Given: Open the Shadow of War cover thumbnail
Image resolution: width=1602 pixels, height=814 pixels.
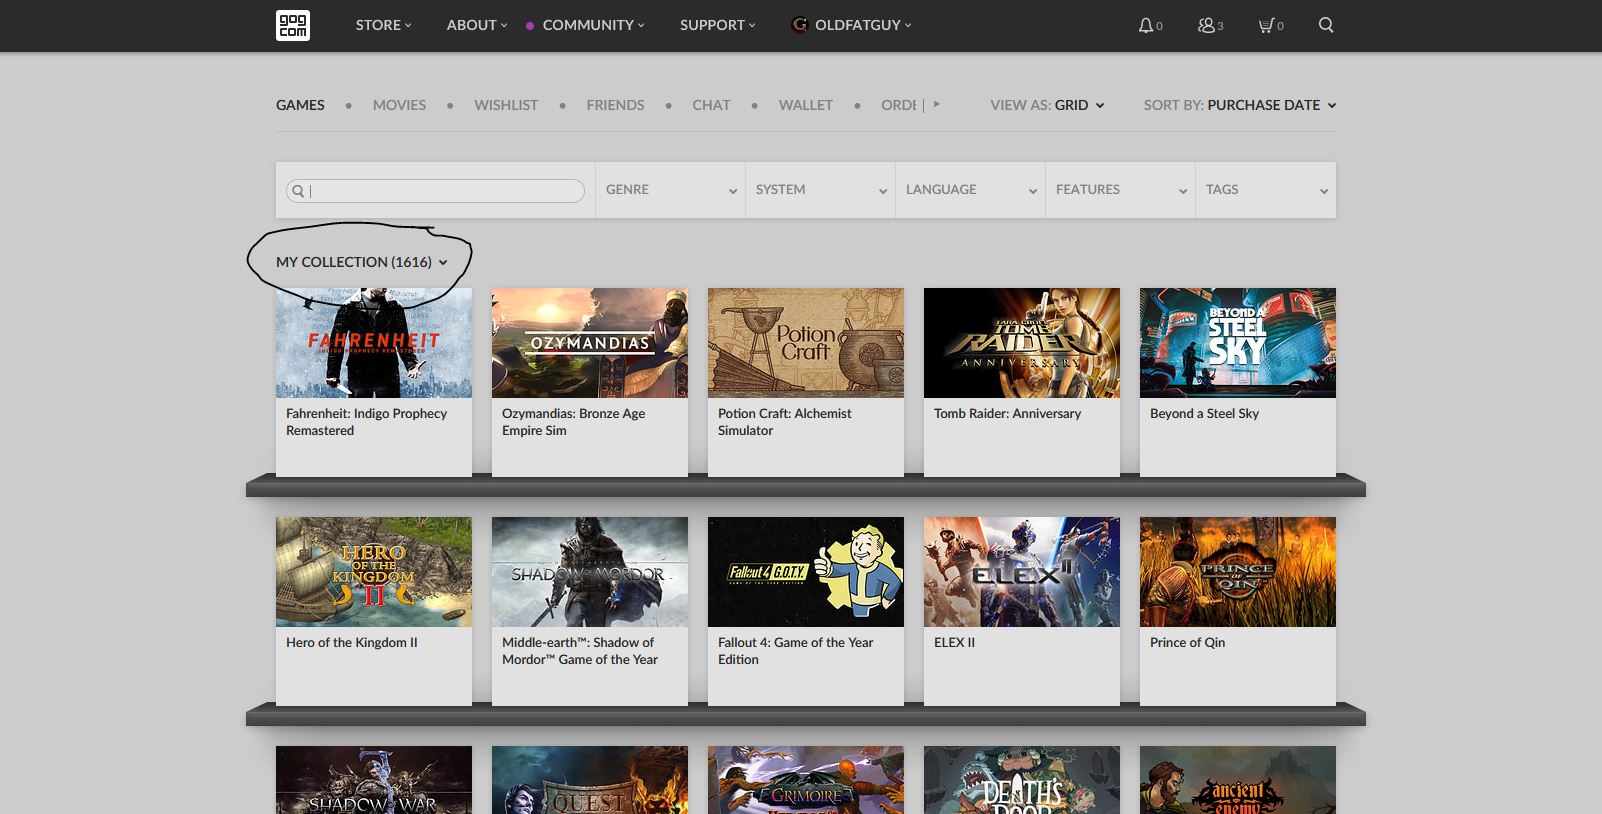Looking at the screenshot, I should (374, 780).
